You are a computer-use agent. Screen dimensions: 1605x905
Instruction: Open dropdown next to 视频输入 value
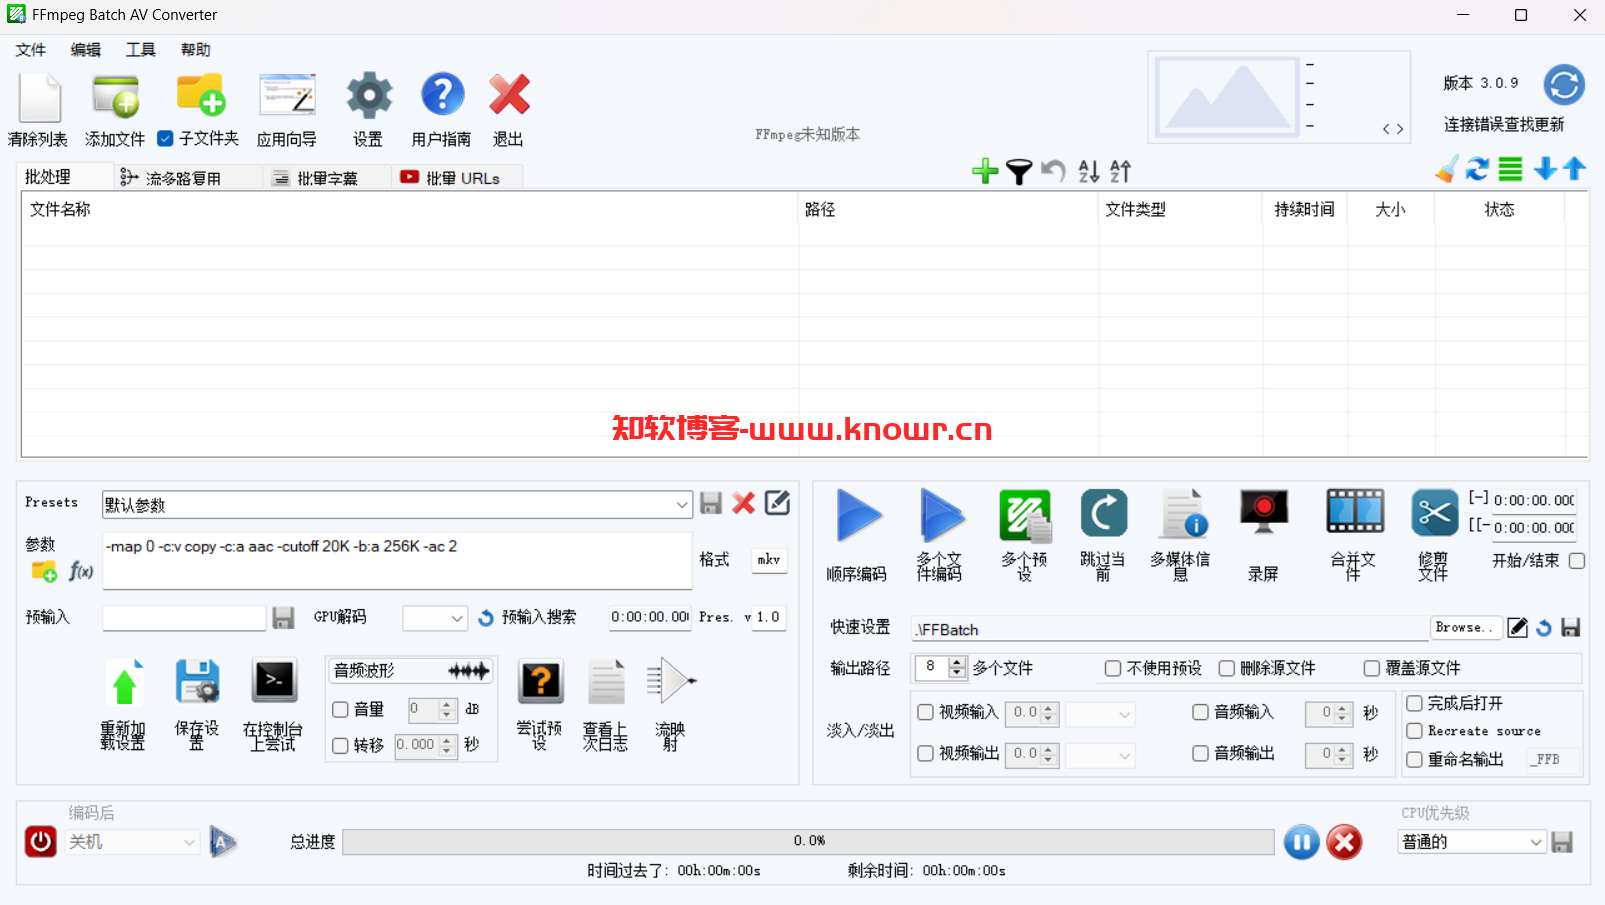tap(1100, 714)
